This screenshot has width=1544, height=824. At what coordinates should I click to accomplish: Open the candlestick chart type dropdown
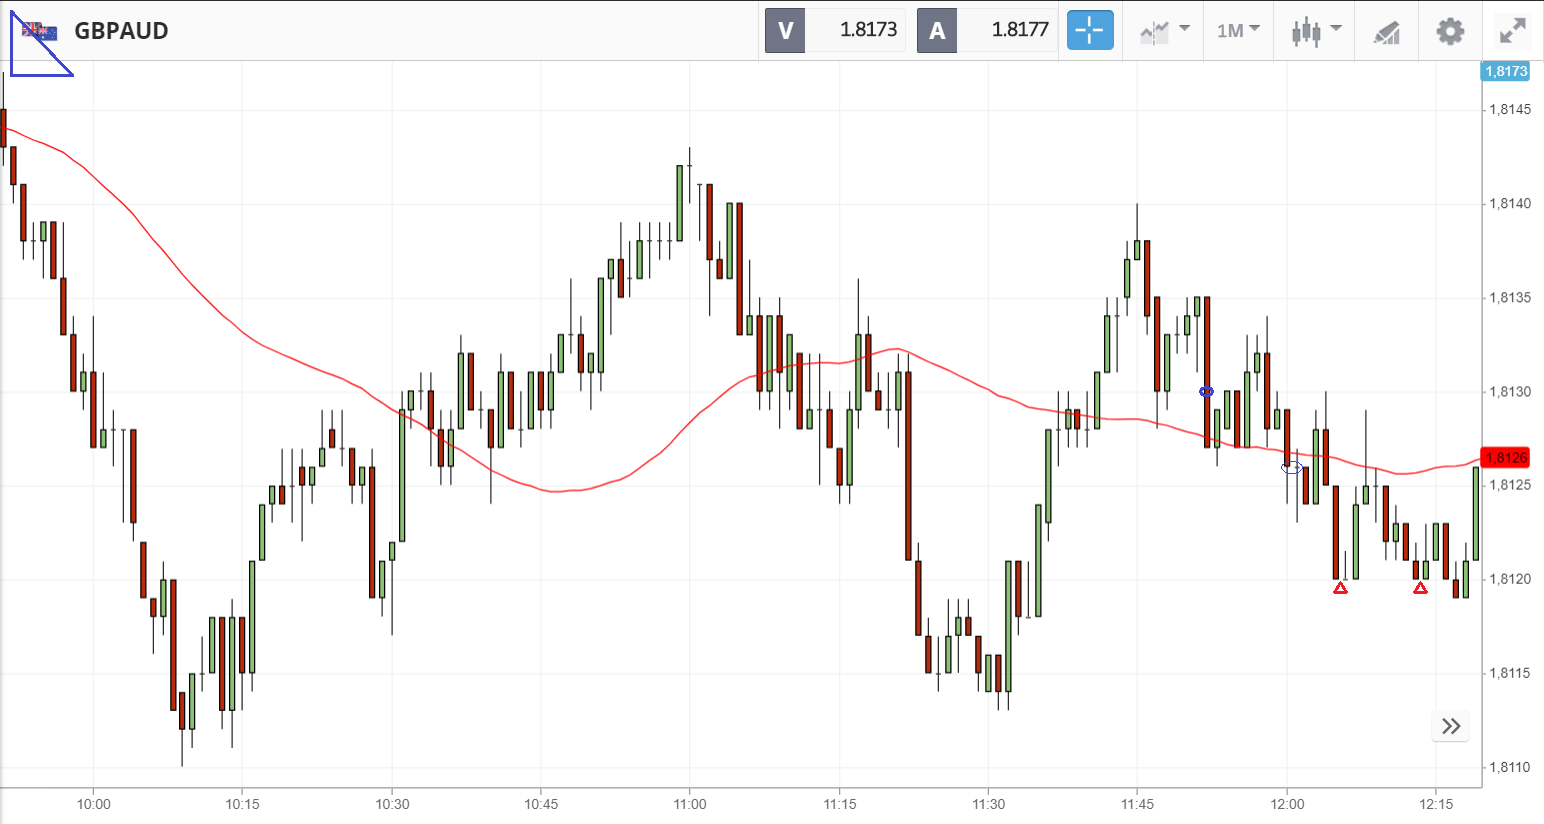1314,31
